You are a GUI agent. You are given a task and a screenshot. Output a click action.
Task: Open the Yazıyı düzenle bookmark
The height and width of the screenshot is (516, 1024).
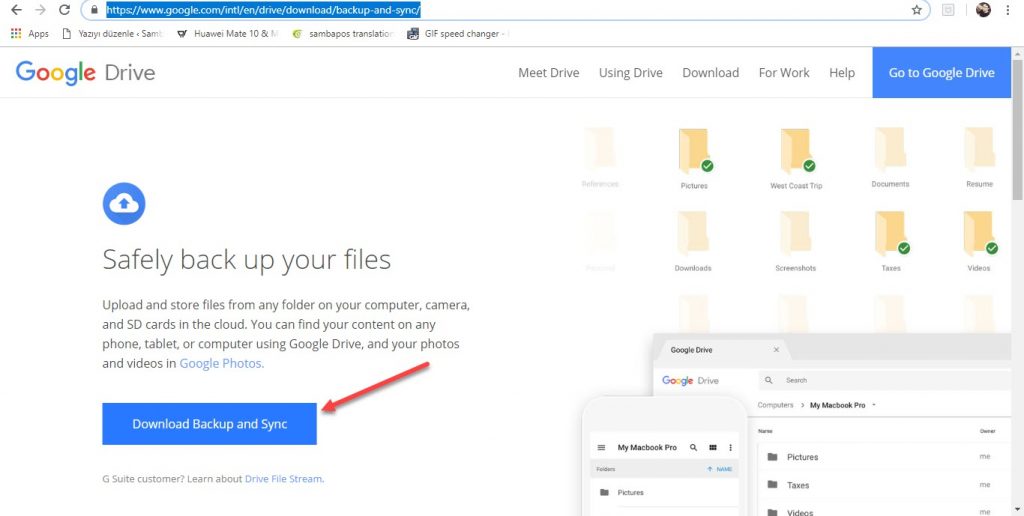coord(114,34)
